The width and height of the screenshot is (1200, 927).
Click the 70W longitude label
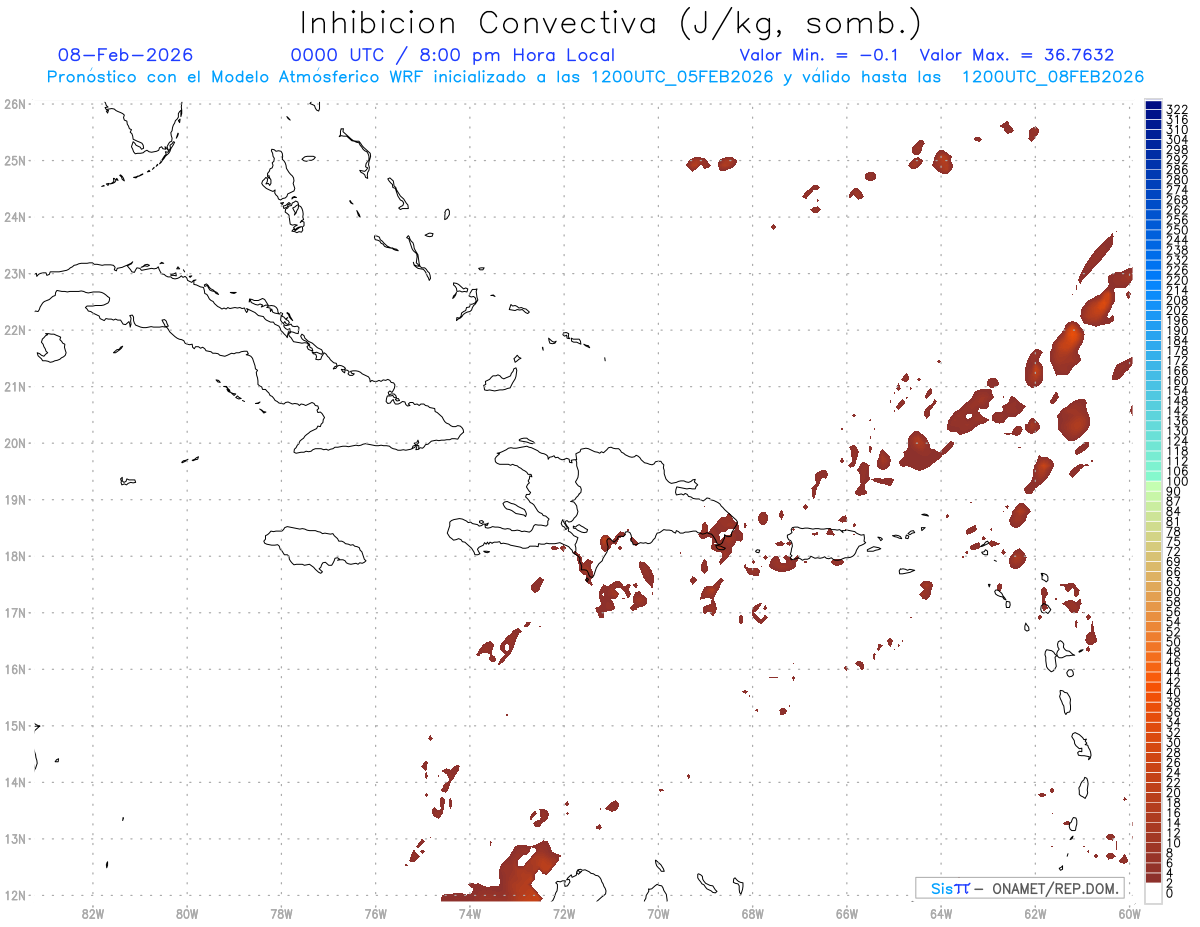[658, 913]
